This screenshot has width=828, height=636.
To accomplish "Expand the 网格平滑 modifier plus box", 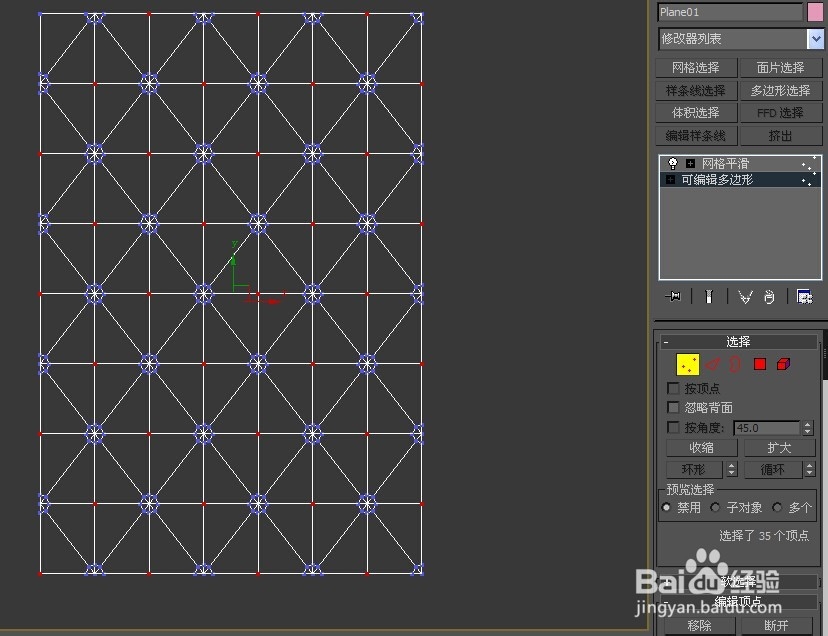I will tap(690, 163).
